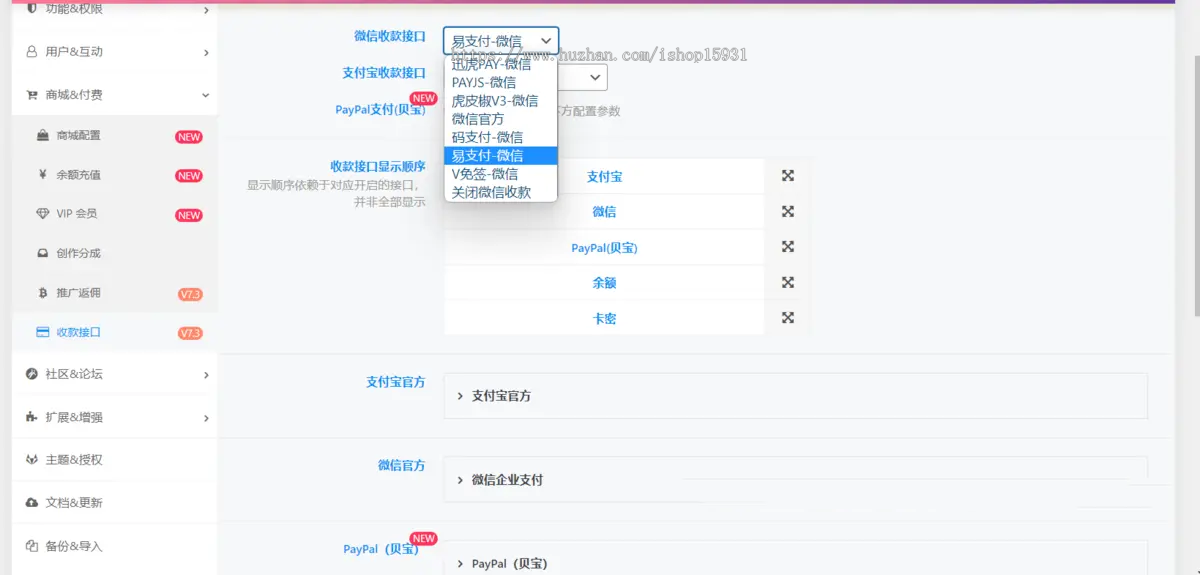Click the 收款接口显示顺序 label
The image size is (1200, 575).
tap(378, 166)
